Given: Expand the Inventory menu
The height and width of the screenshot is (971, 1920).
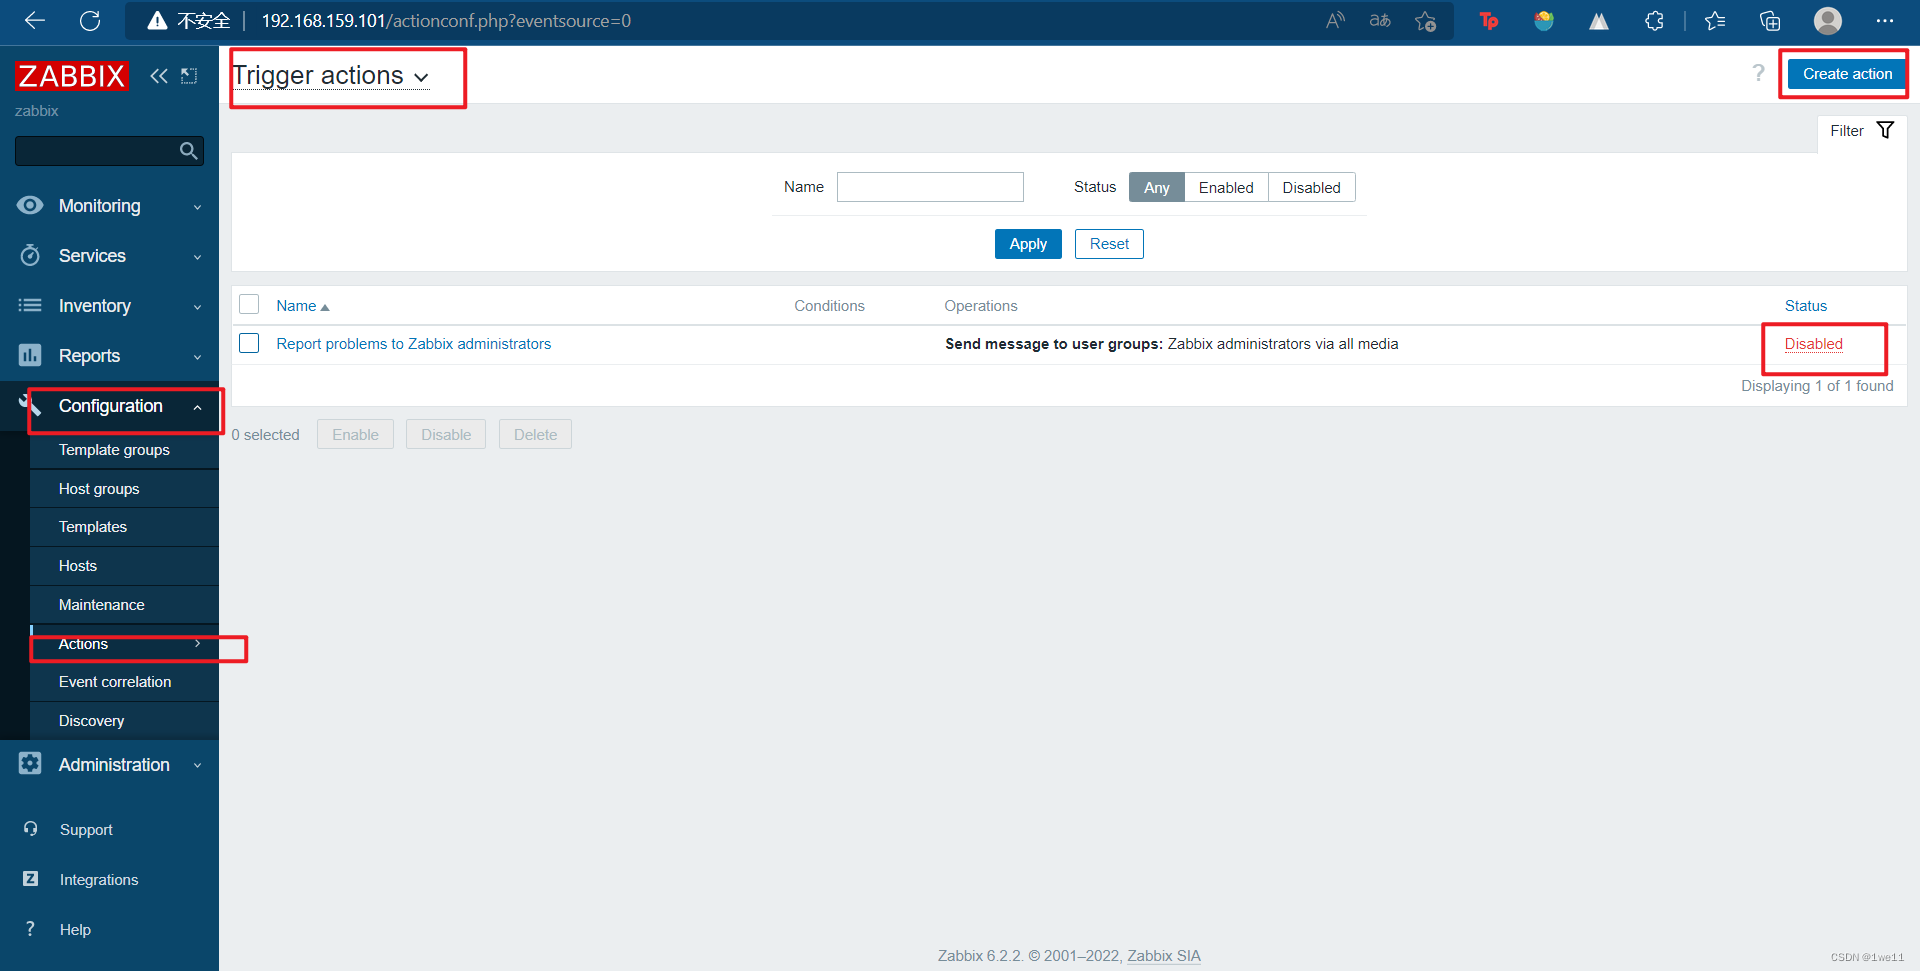Looking at the screenshot, I should point(110,306).
